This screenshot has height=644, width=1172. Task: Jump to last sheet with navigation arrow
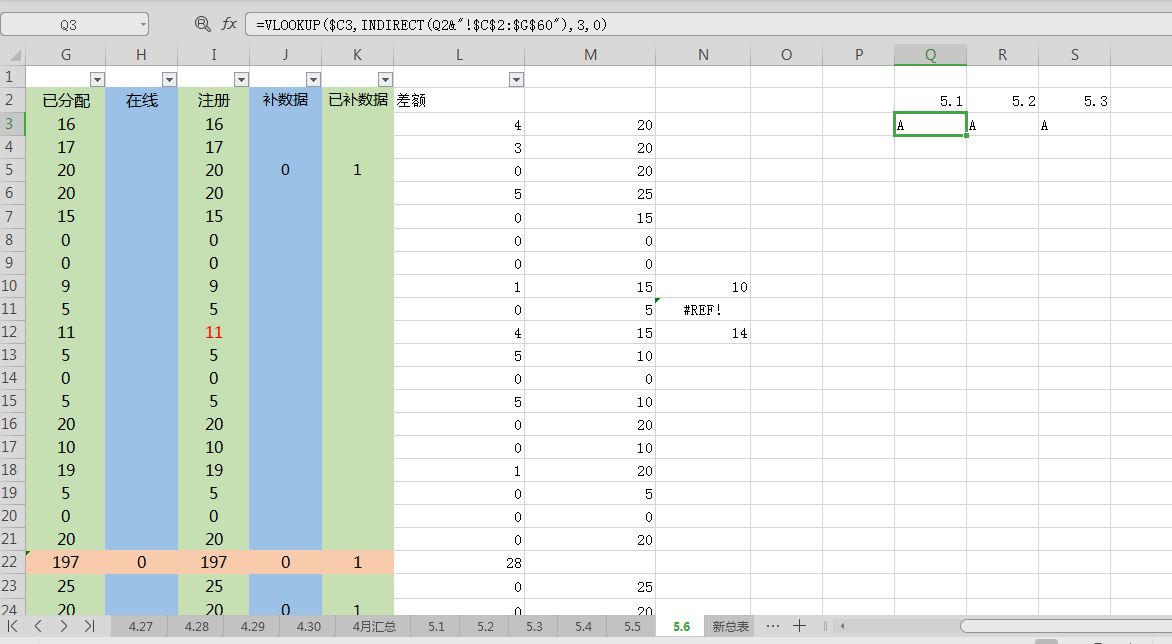(x=89, y=626)
